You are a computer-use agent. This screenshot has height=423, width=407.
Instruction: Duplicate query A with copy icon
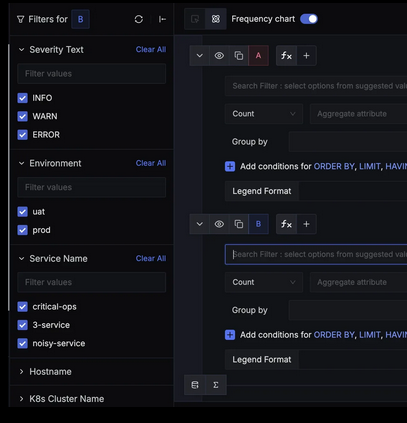coord(239,56)
